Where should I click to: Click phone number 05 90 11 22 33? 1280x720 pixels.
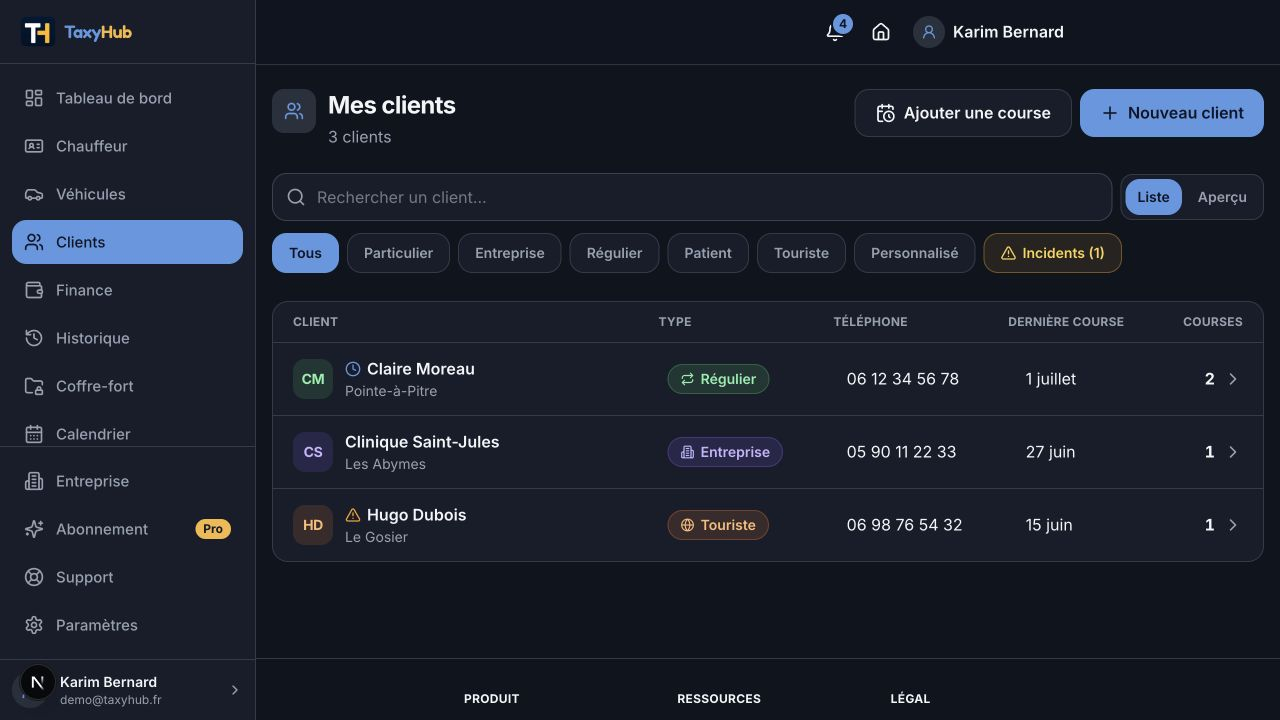click(x=901, y=452)
